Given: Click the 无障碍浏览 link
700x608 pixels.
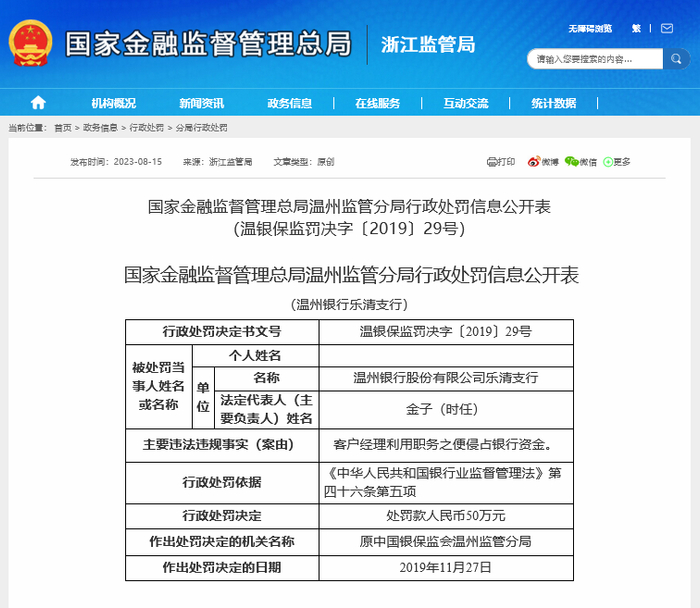Looking at the screenshot, I should 590,29.
